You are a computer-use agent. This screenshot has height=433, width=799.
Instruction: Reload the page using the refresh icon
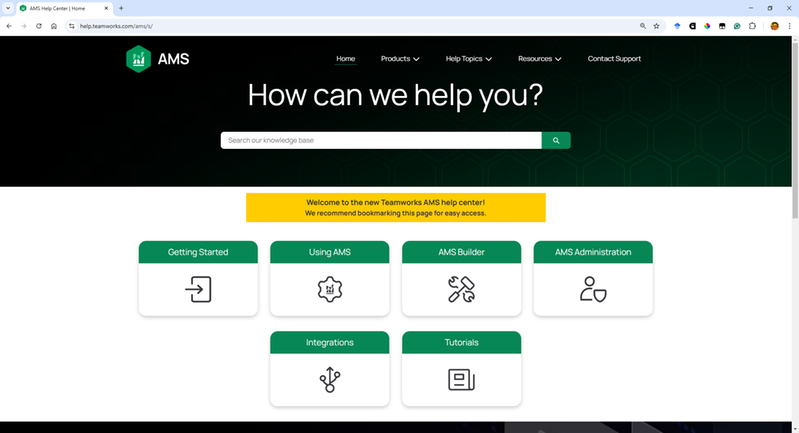(x=39, y=26)
